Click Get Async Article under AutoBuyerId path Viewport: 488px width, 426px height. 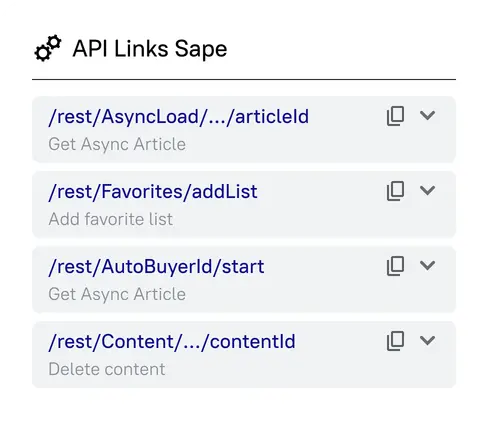(117, 295)
